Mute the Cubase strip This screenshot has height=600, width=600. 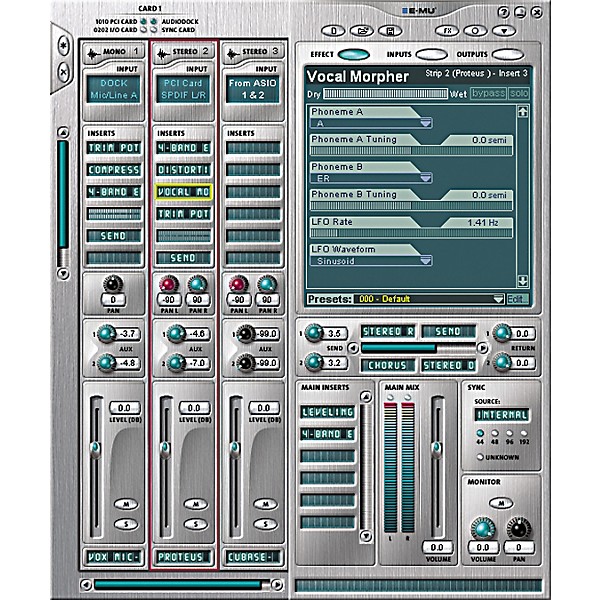[x=265, y=504]
